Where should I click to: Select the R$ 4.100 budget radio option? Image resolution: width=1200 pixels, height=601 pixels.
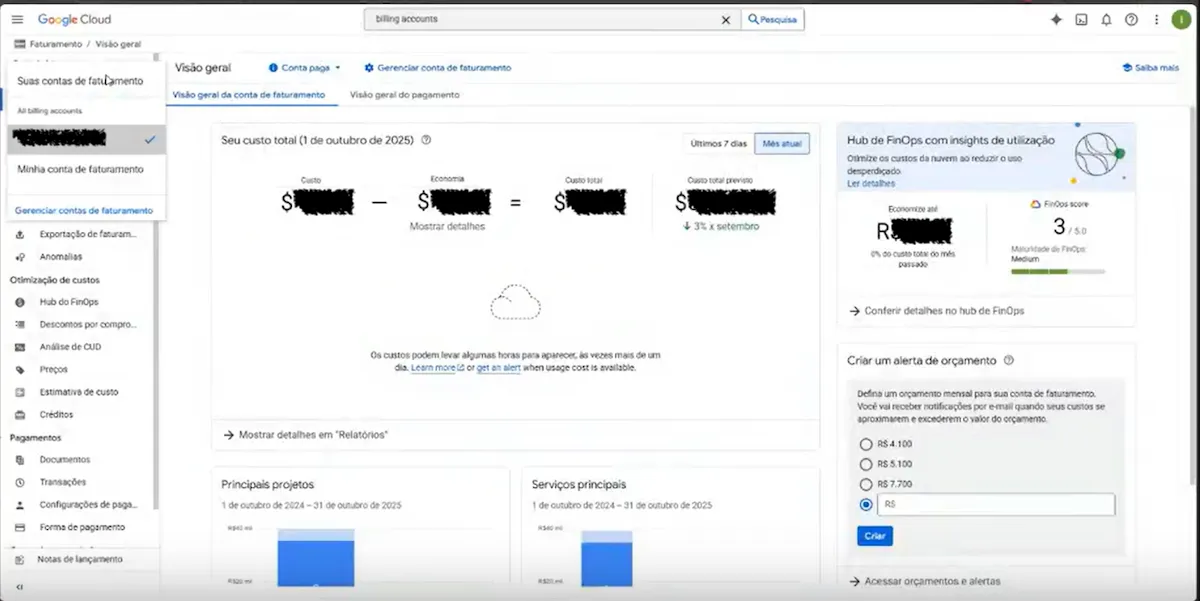(x=866, y=444)
